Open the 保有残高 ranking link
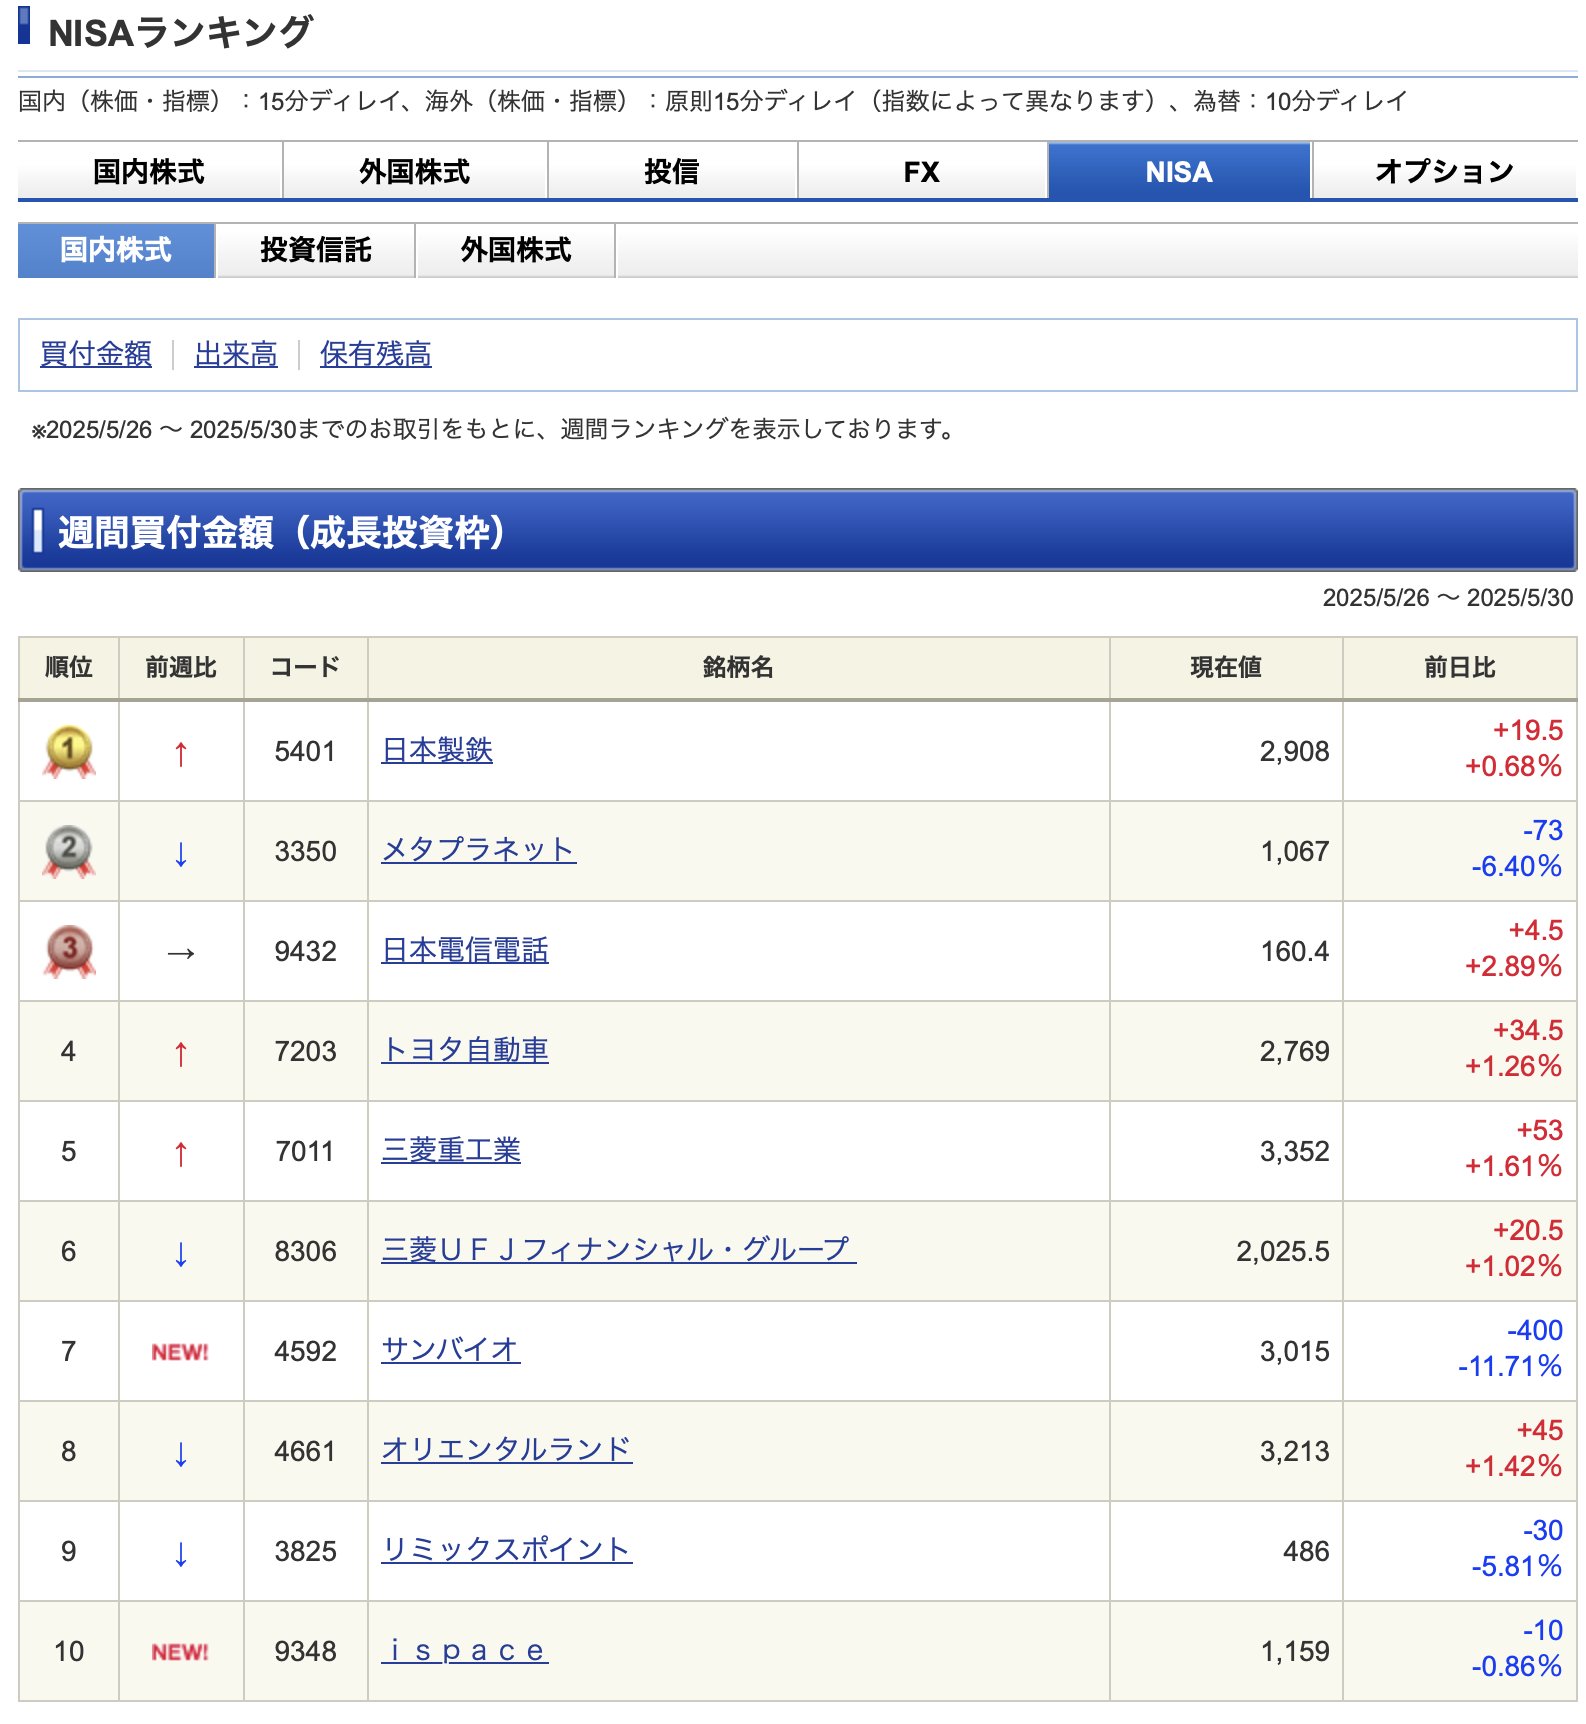The width and height of the screenshot is (1586, 1724). 376,354
